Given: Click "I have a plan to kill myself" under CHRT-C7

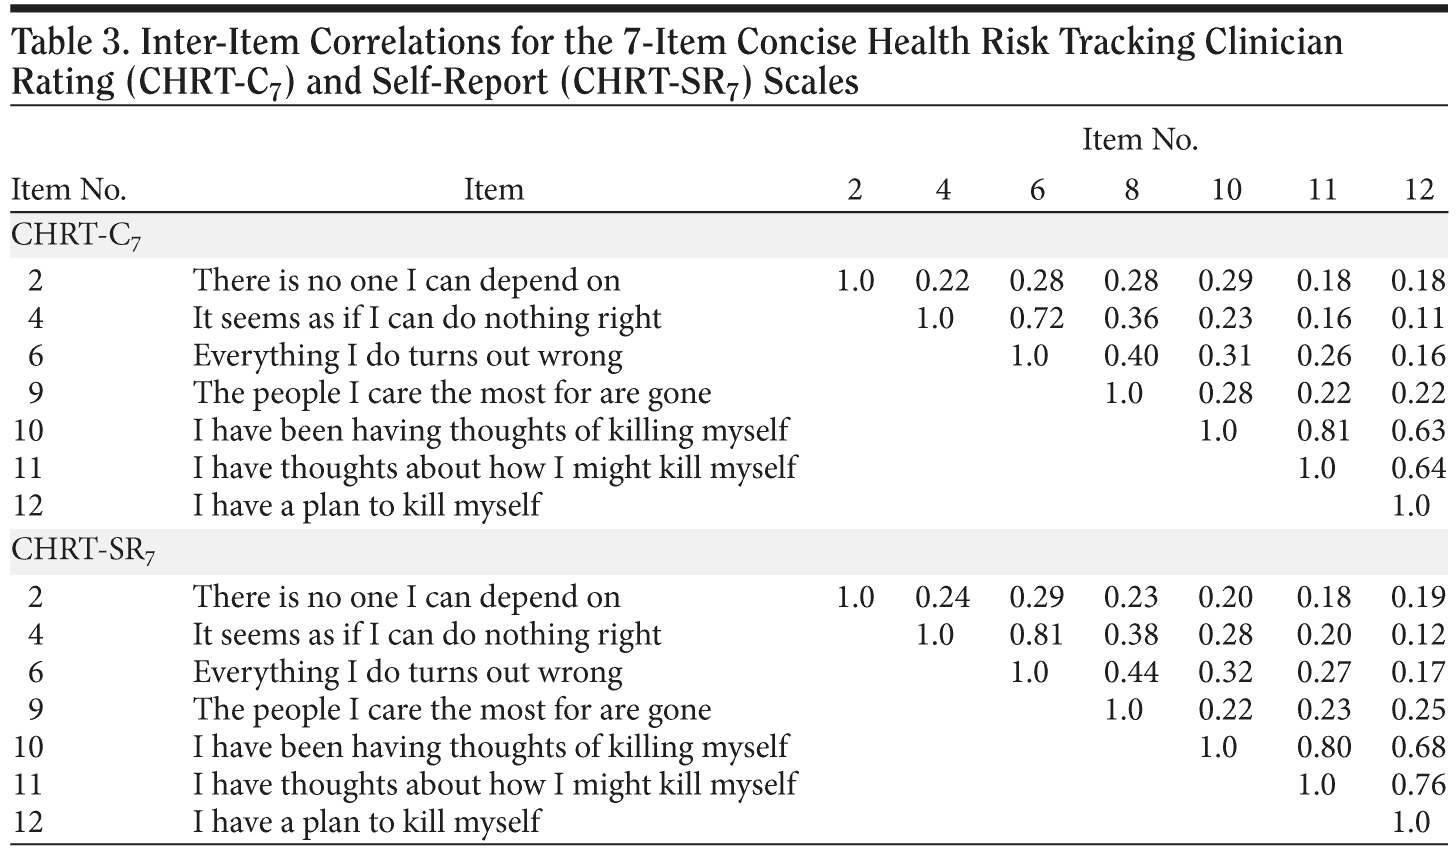Looking at the screenshot, I should [x=366, y=505].
